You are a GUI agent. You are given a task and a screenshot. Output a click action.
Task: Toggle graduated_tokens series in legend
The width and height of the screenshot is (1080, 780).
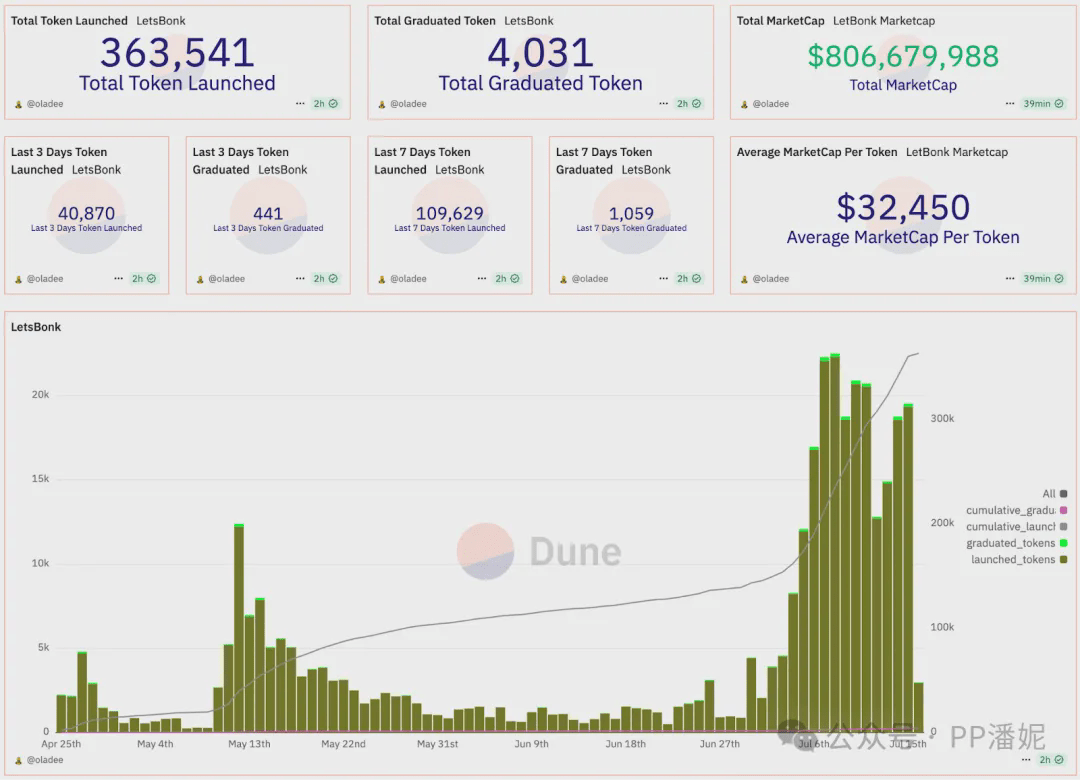1017,543
